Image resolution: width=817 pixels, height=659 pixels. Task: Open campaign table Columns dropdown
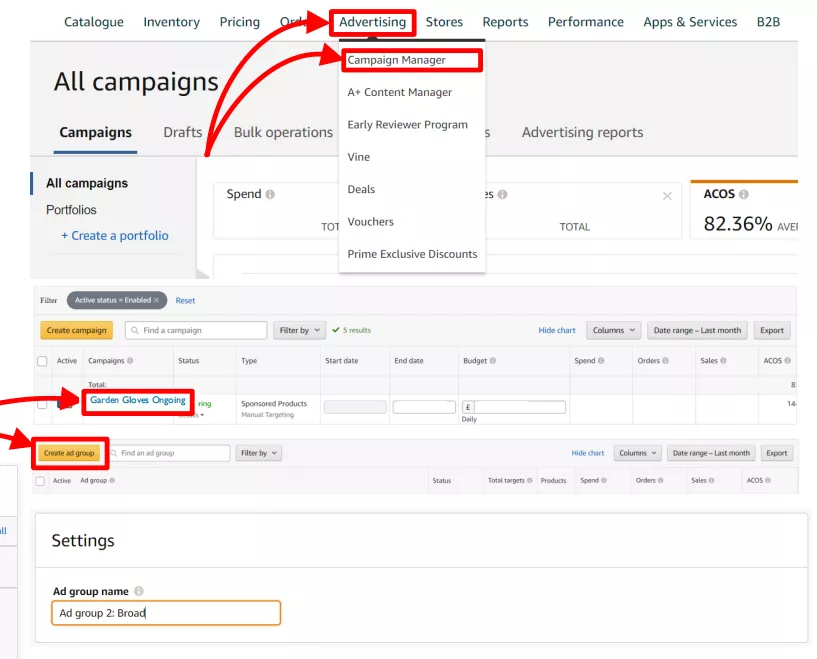(x=613, y=330)
